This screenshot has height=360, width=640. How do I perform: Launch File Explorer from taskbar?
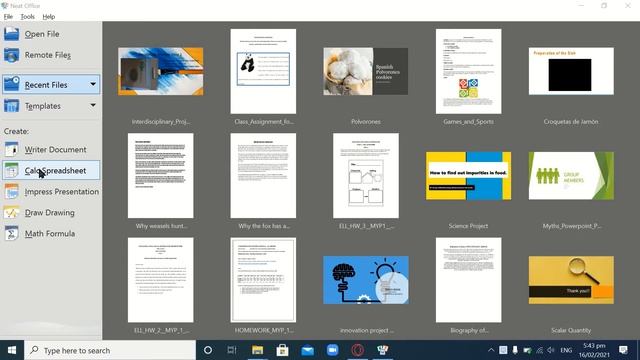coord(257,350)
